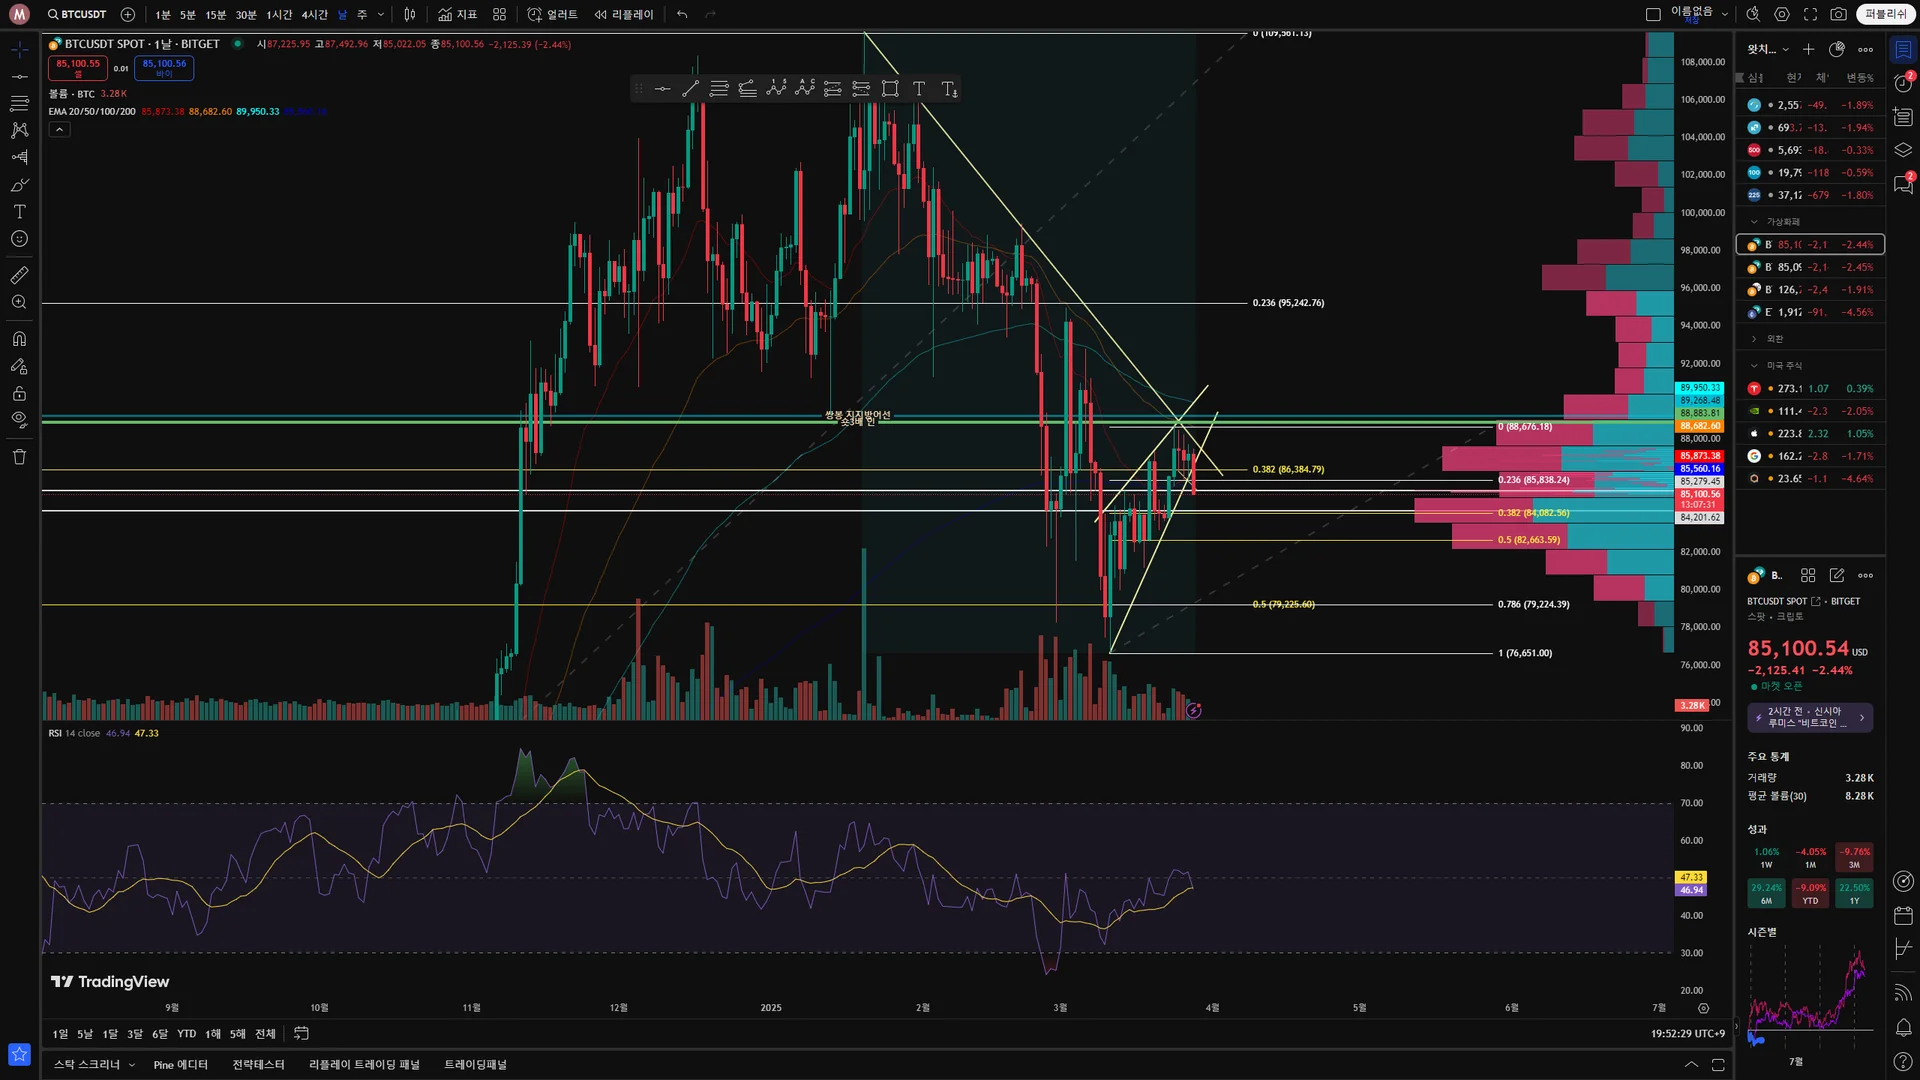Expand the timeframe interval dropdown
The image size is (1920, 1080).
pyautogui.click(x=381, y=14)
